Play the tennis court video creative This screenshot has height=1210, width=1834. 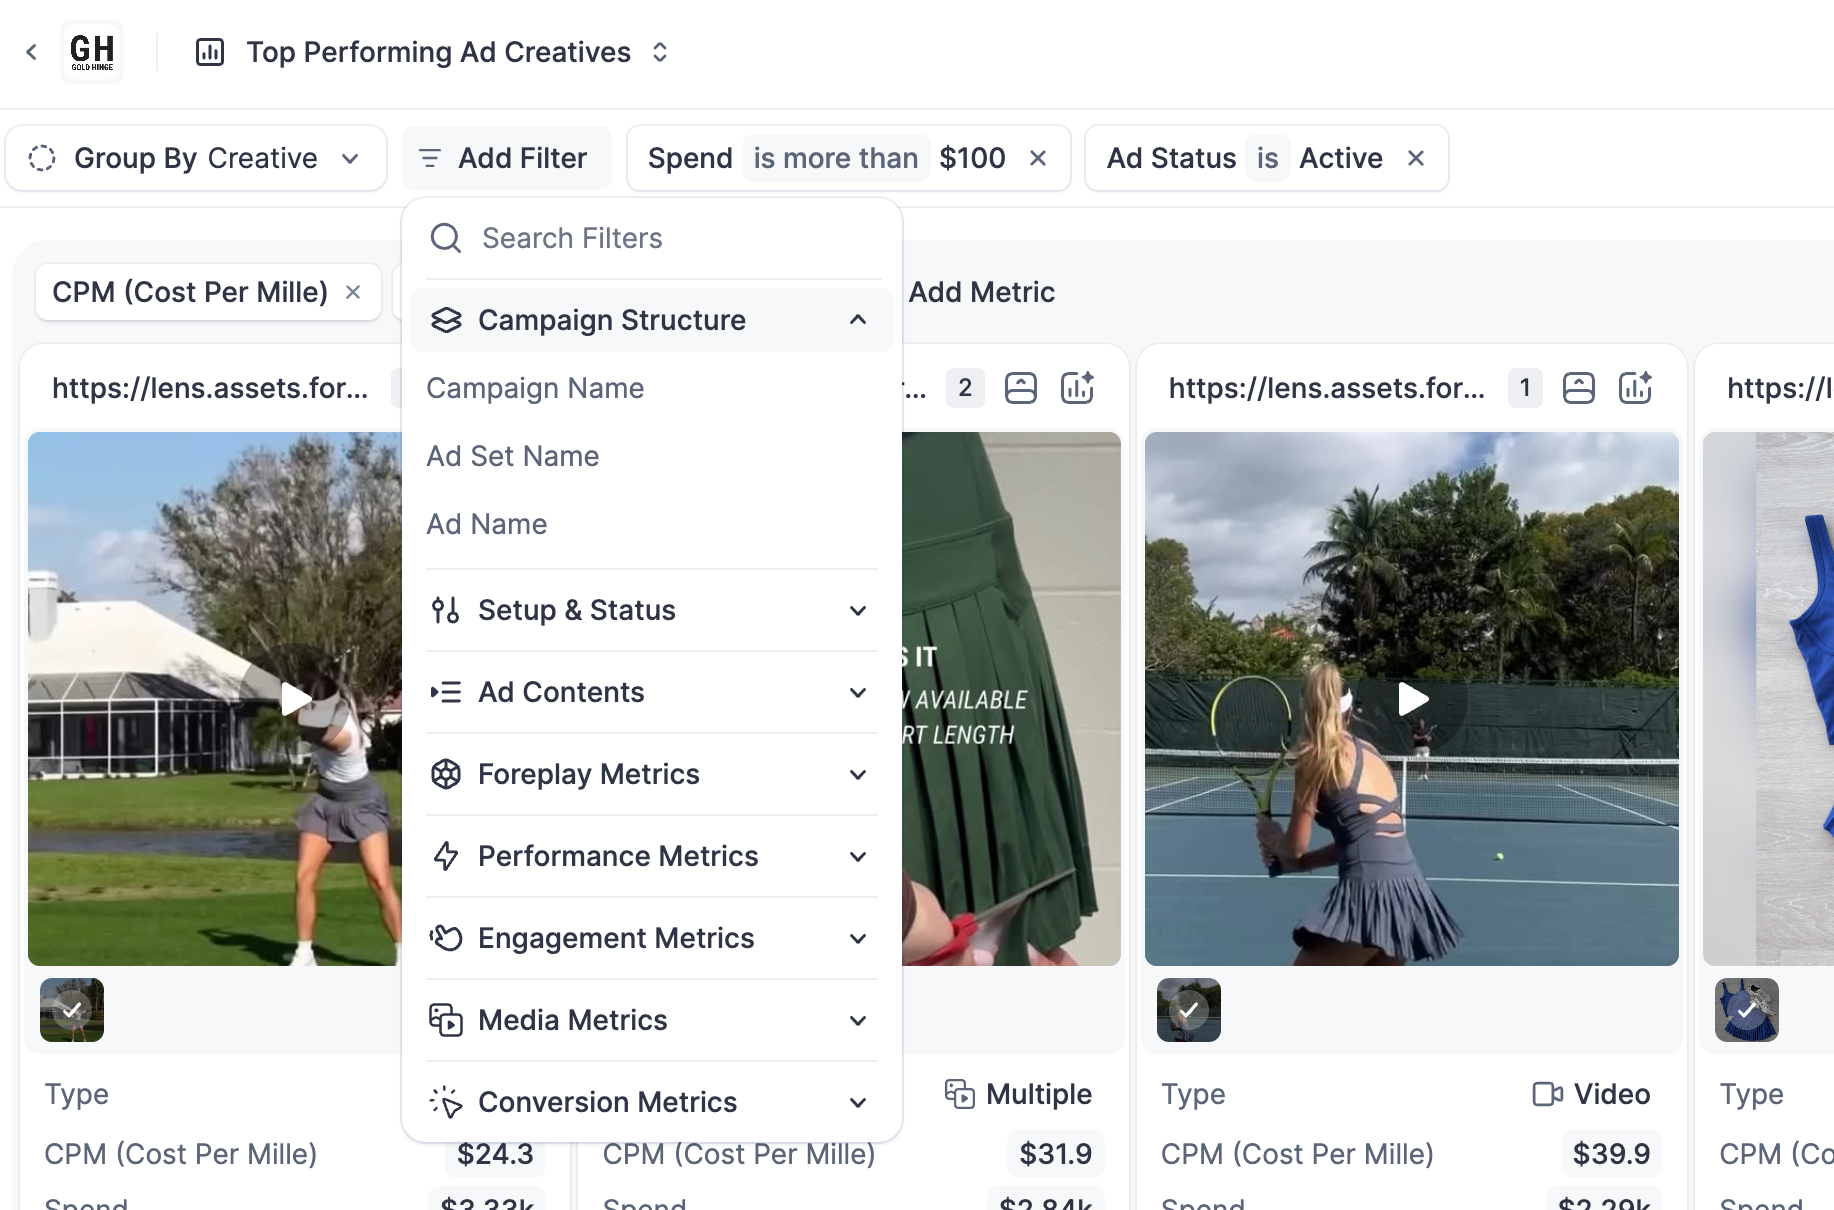1412,699
